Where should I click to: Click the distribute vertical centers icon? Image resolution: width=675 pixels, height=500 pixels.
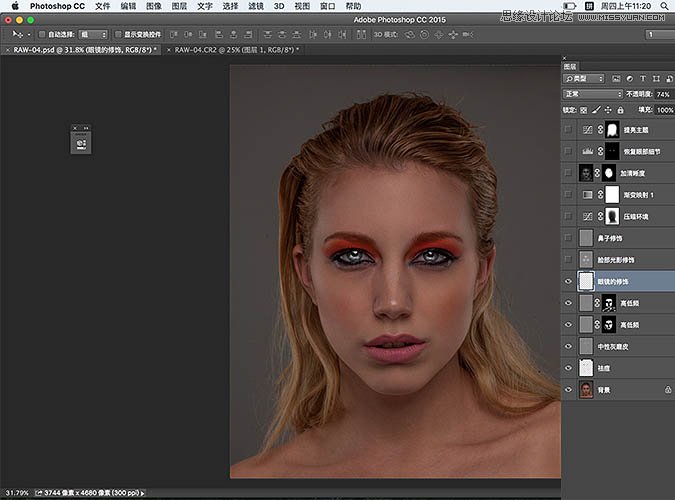point(282,34)
